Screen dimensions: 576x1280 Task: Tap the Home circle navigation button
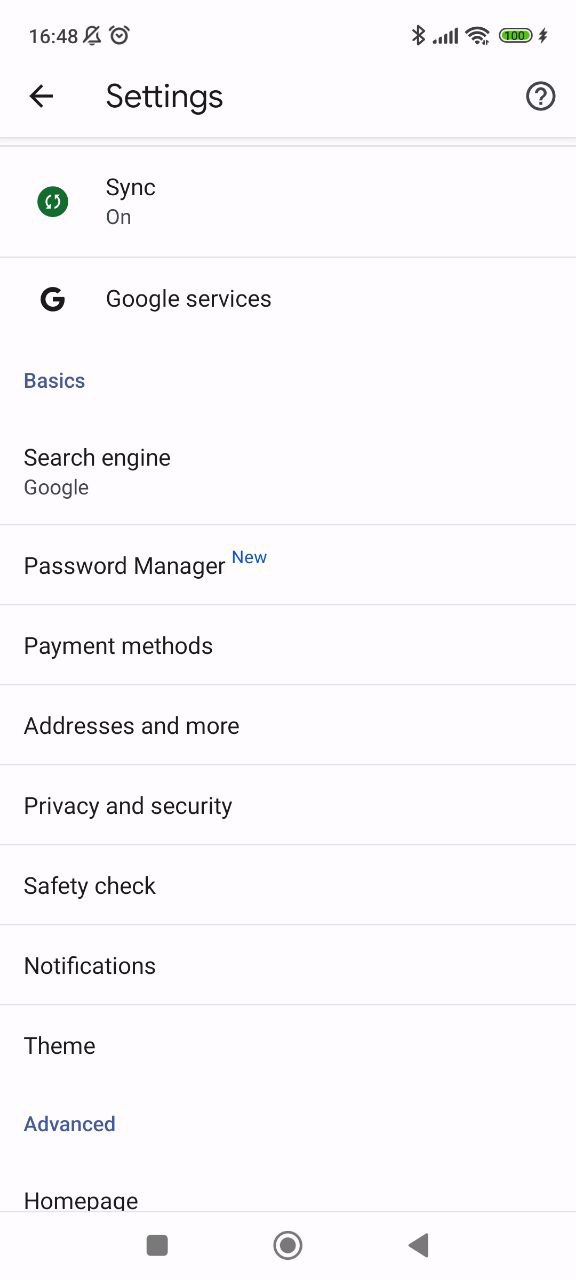point(287,1245)
